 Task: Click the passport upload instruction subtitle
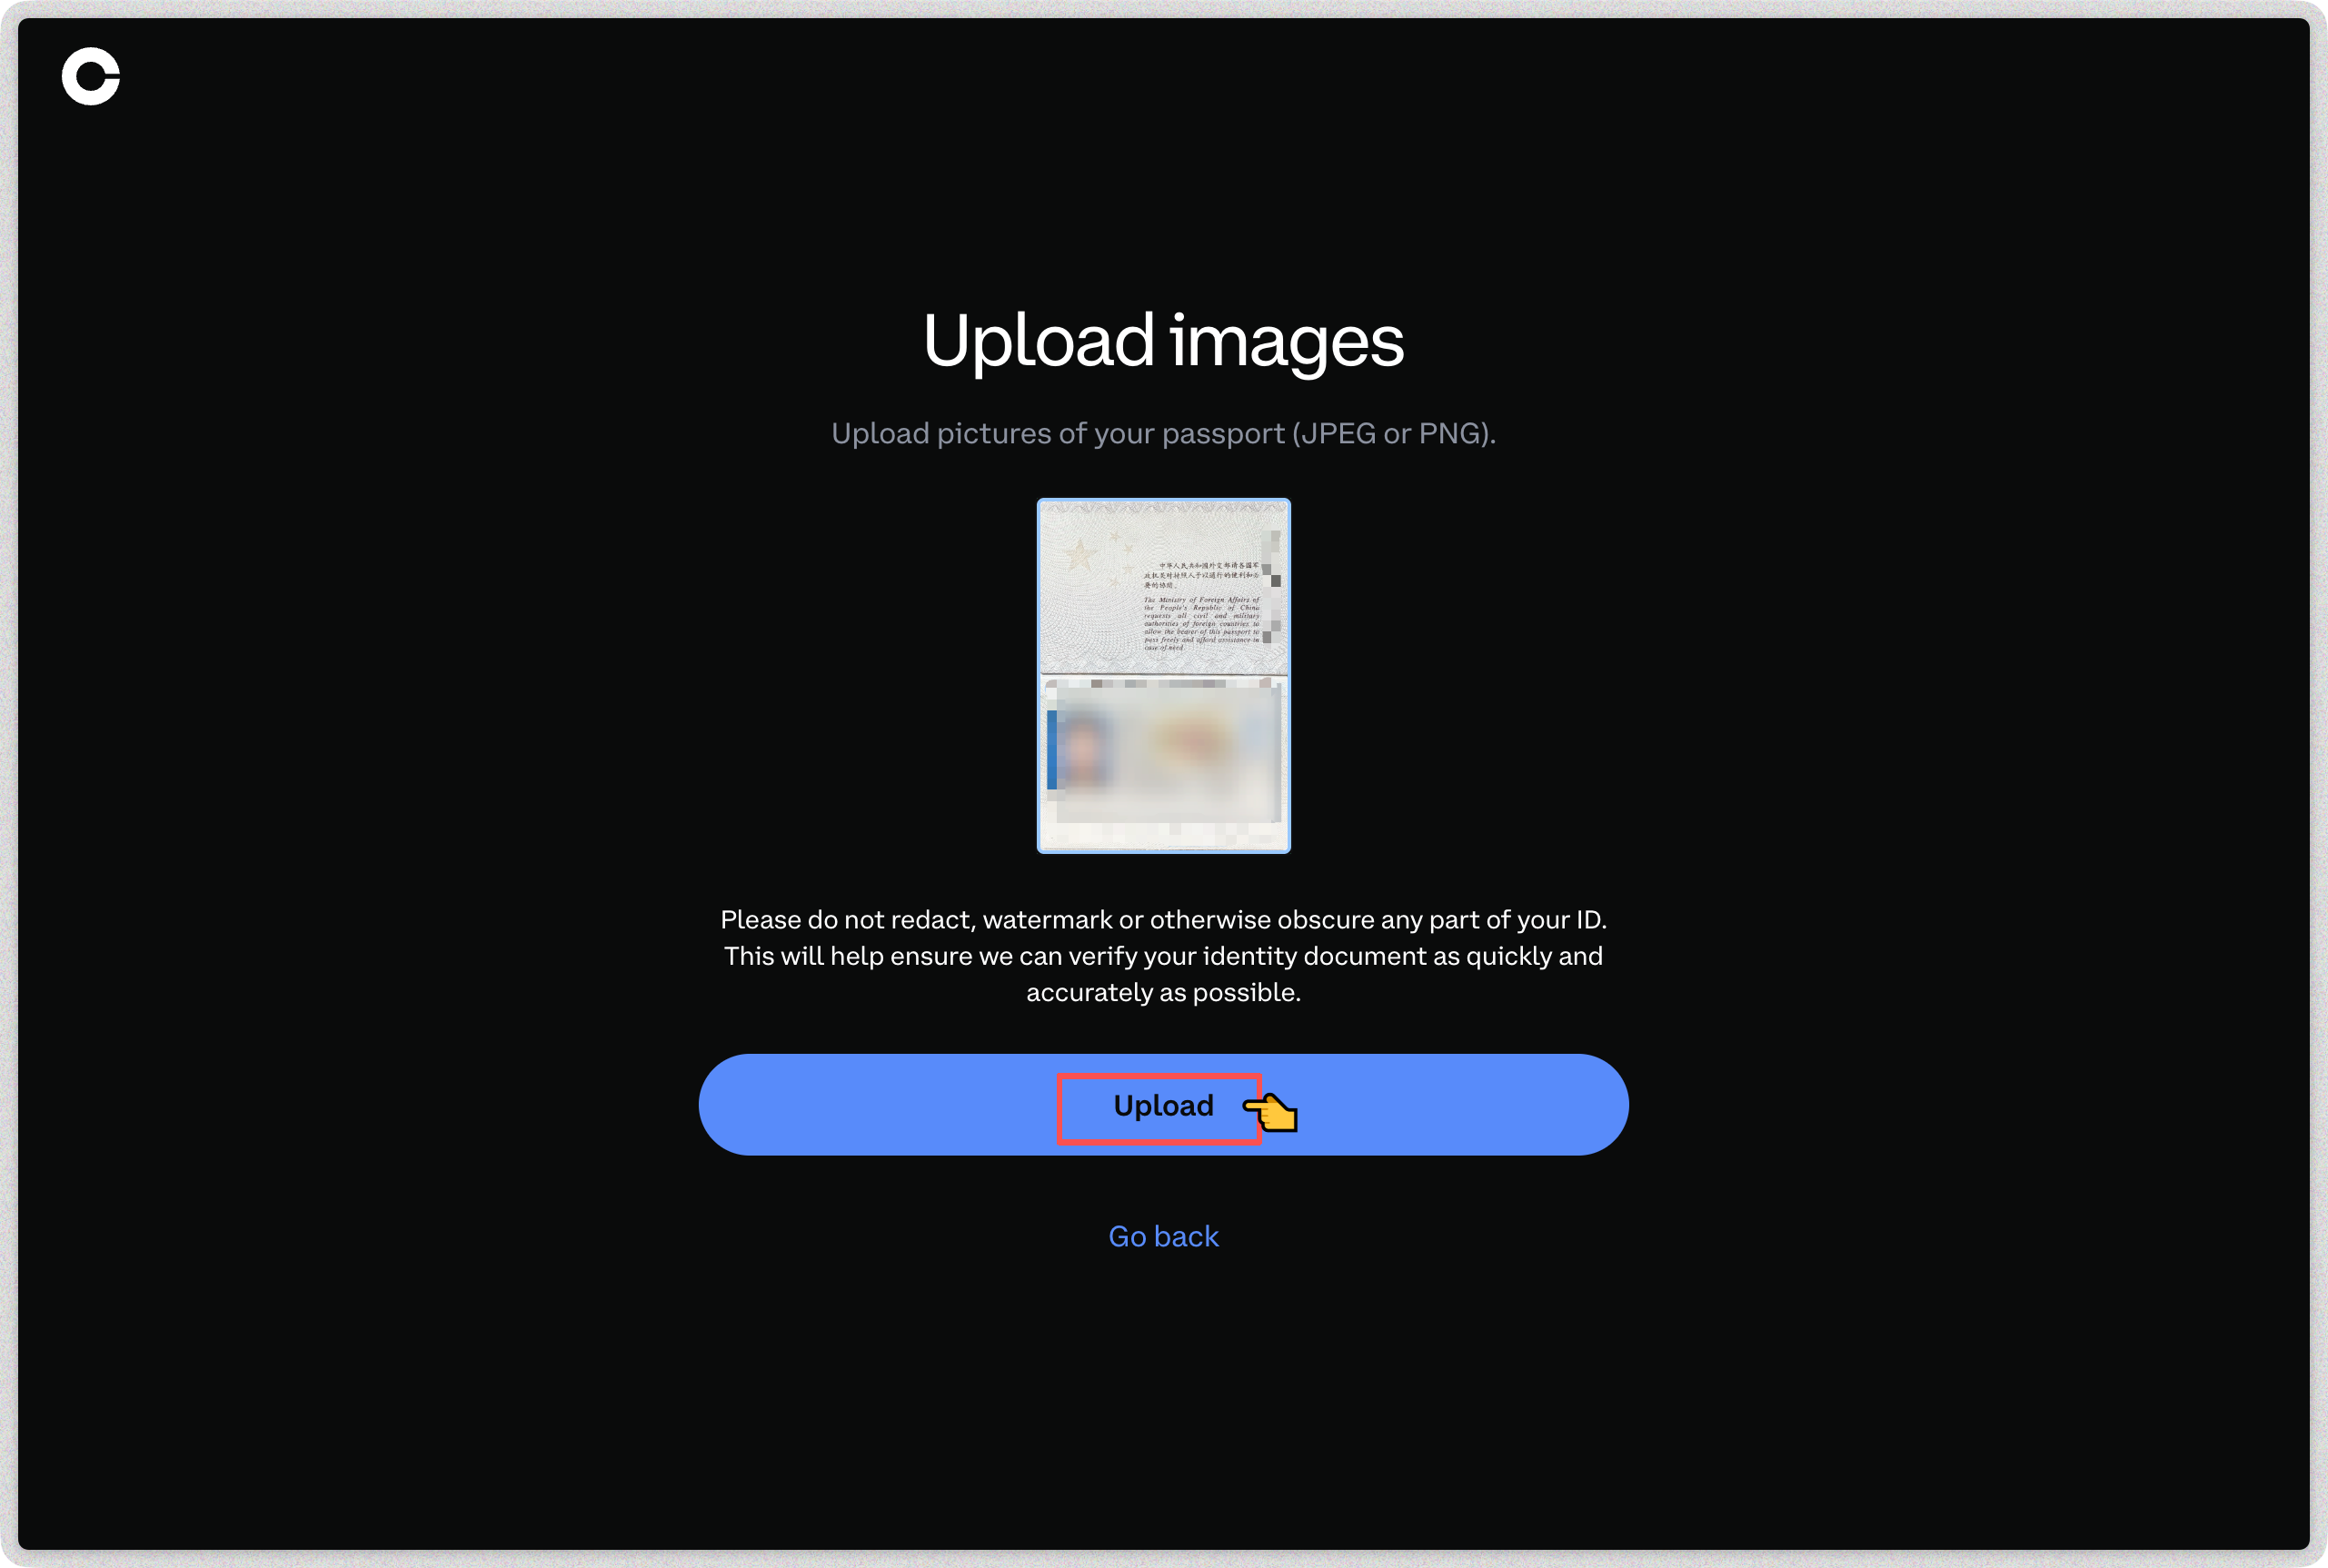click(1163, 433)
